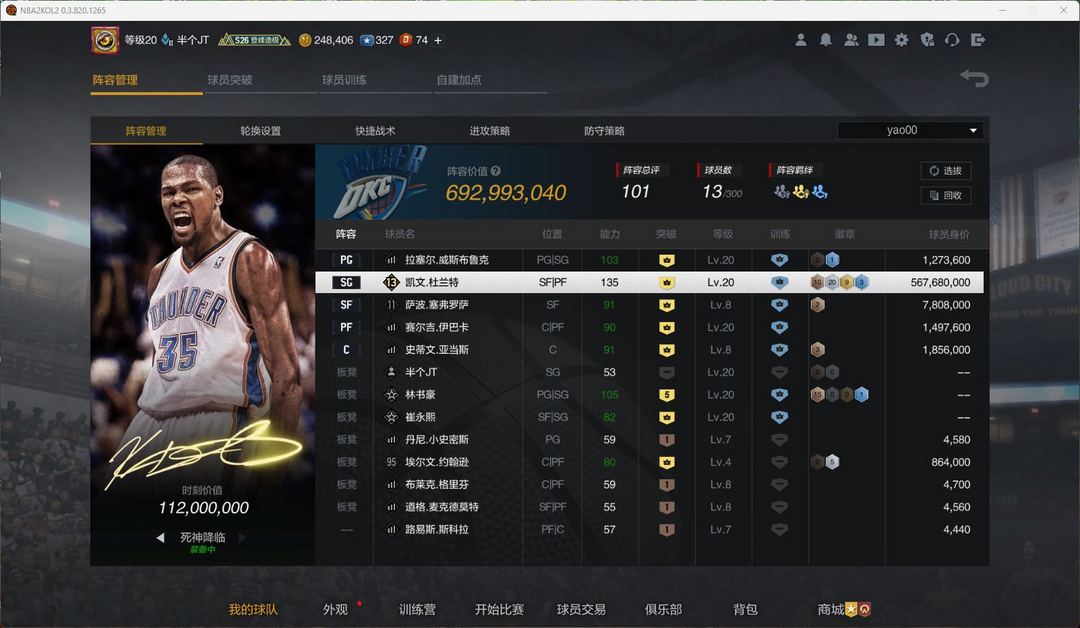This screenshot has width=1080, height=628.
Task: Click the red token currency icon
Action: [x=406, y=40]
